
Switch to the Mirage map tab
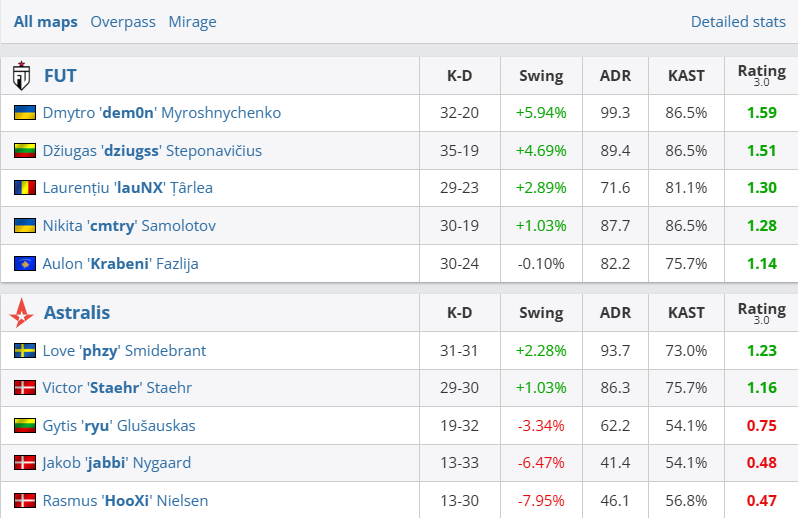(x=192, y=22)
